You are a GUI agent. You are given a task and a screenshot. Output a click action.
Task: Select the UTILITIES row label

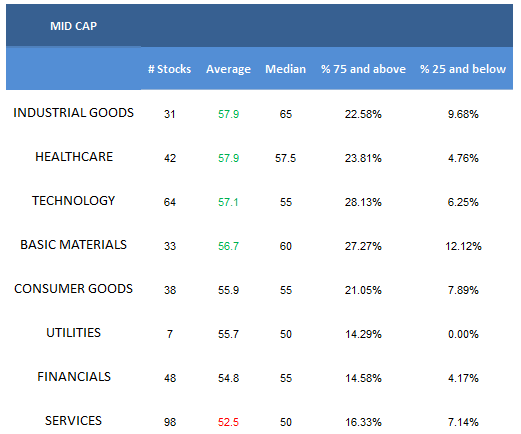point(73,333)
